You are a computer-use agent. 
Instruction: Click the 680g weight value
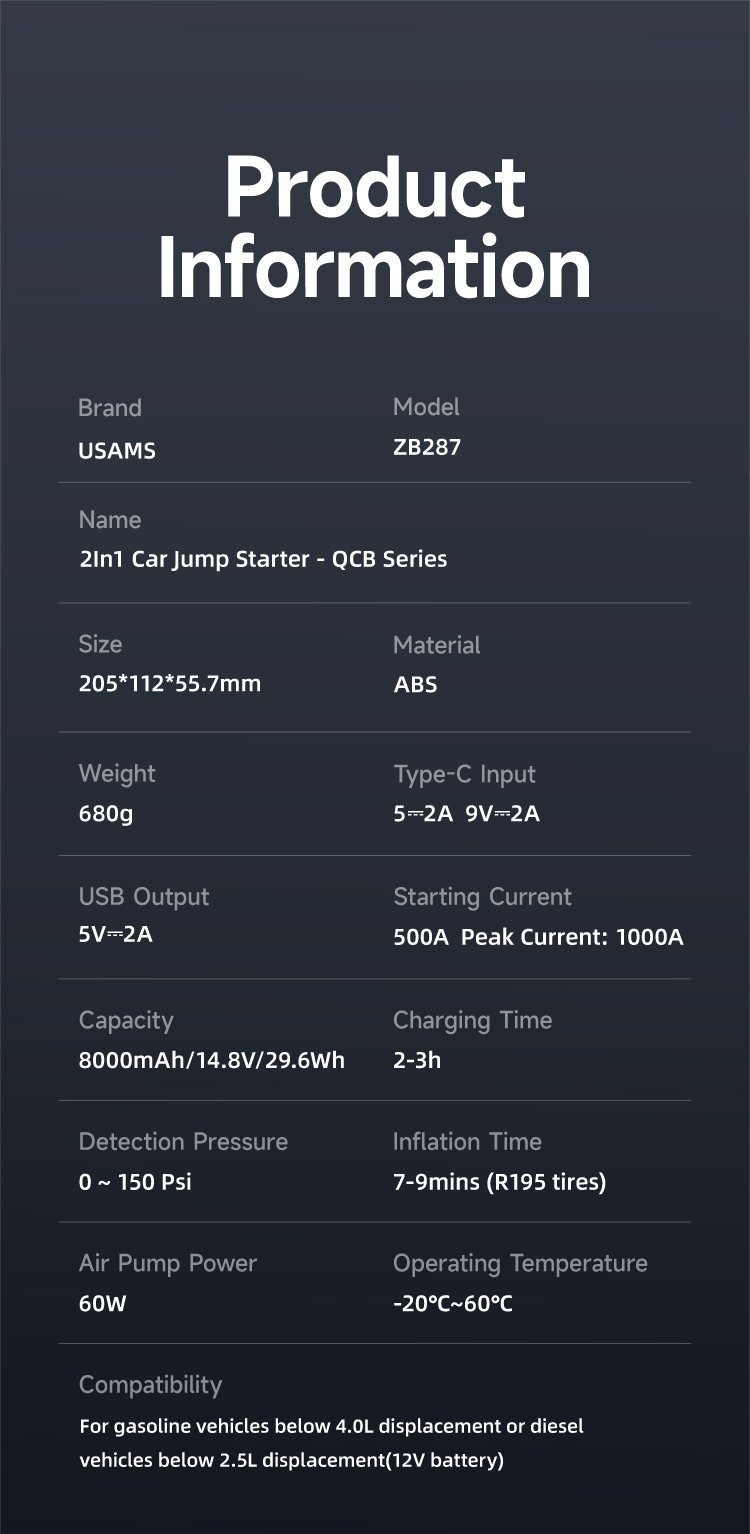(x=105, y=813)
